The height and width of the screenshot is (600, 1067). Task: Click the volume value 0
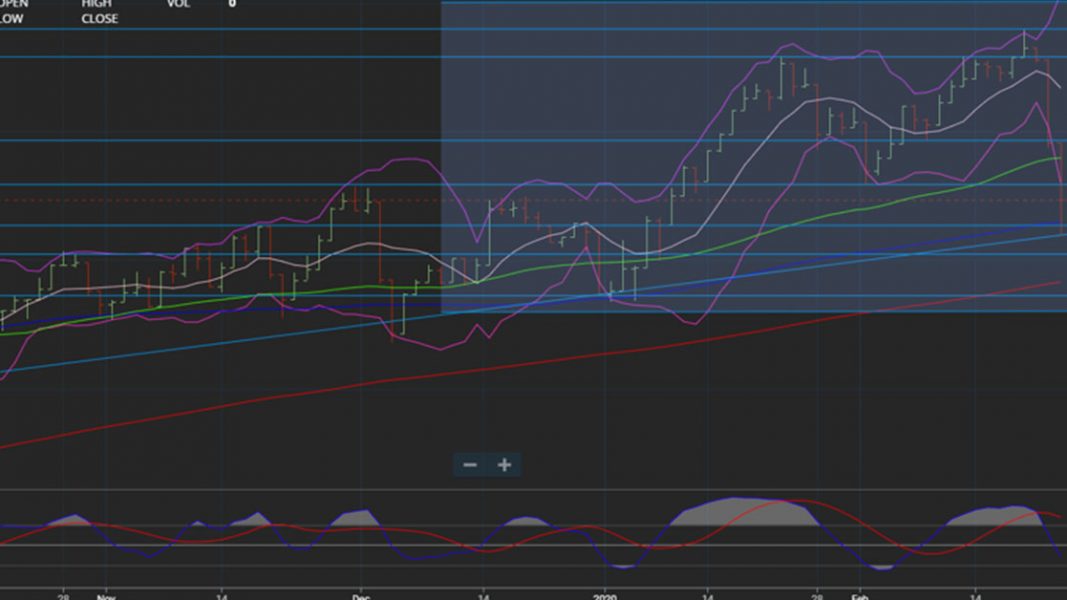pyautogui.click(x=232, y=4)
